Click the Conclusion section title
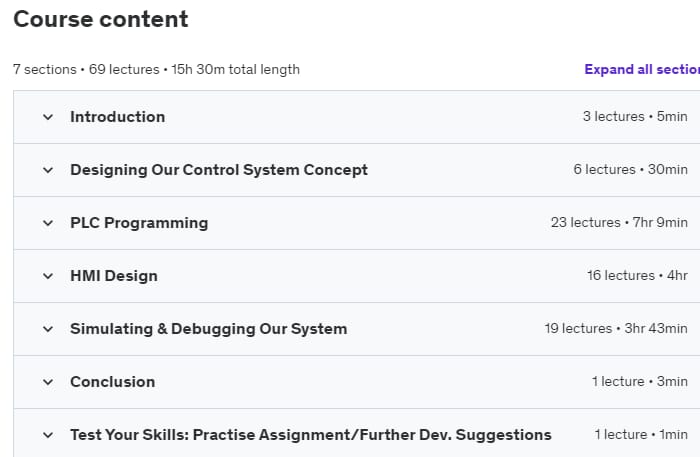Screen dimensions: 700x457 (112, 382)
